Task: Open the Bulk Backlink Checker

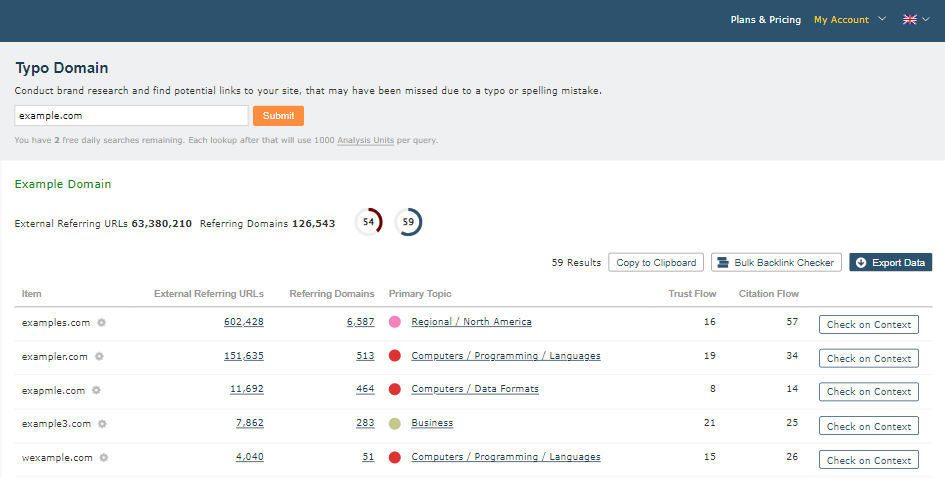Action: (x=776, y=262)
